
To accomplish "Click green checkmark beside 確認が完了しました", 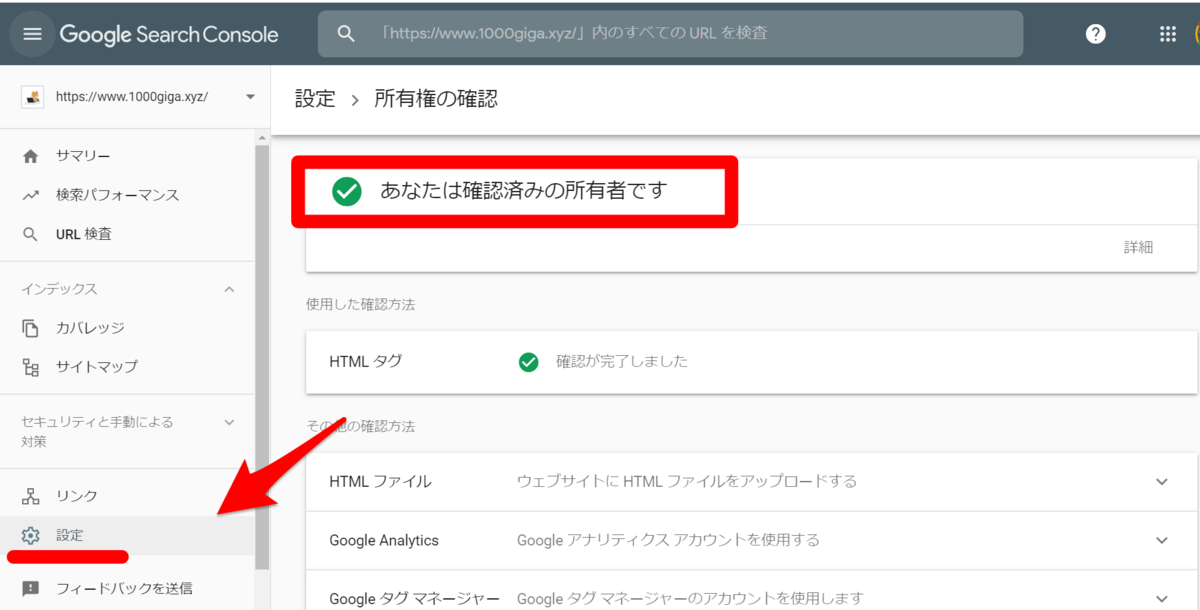I will click(529, 362).
